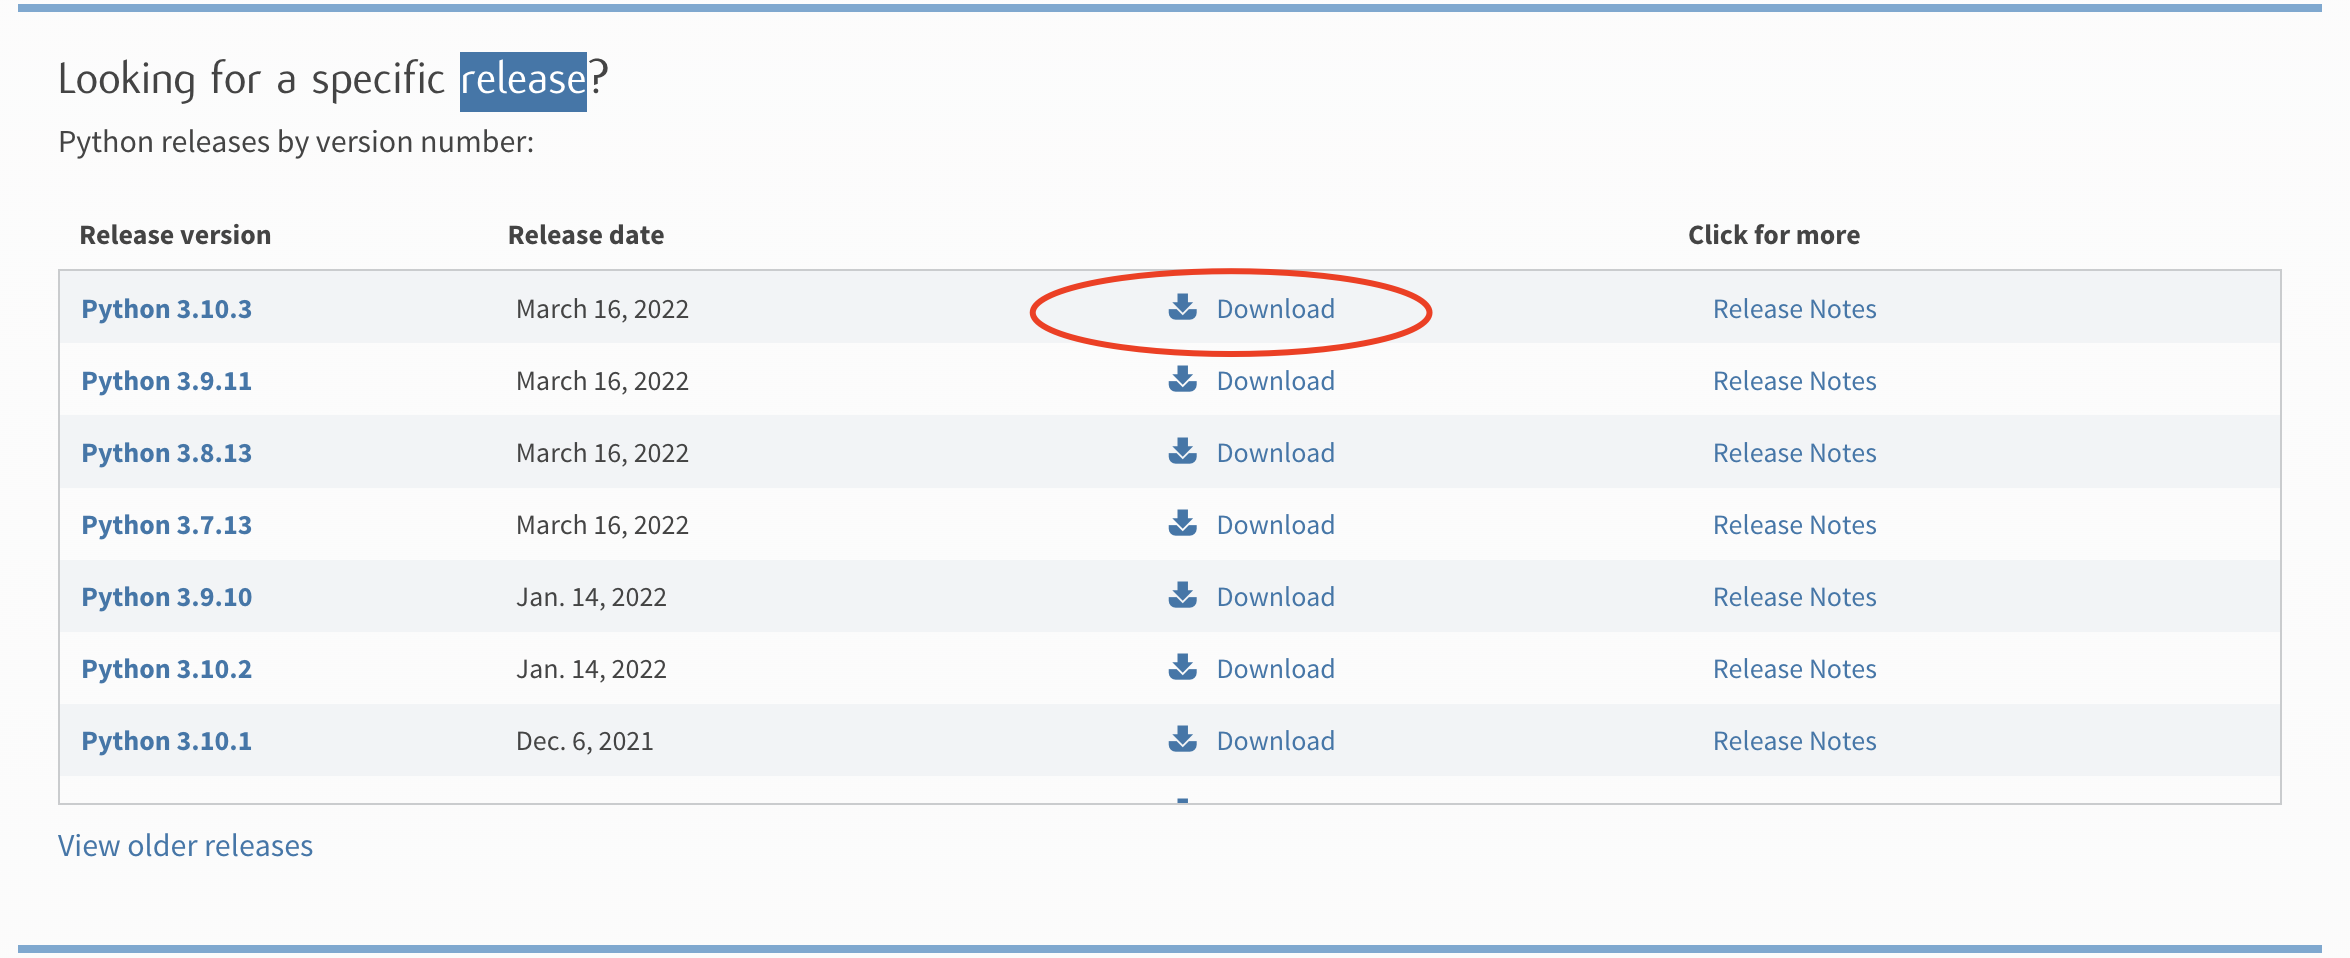Click the 'Release version' column header
Viewport: 2350px width, 958px height.
(175, 235)
